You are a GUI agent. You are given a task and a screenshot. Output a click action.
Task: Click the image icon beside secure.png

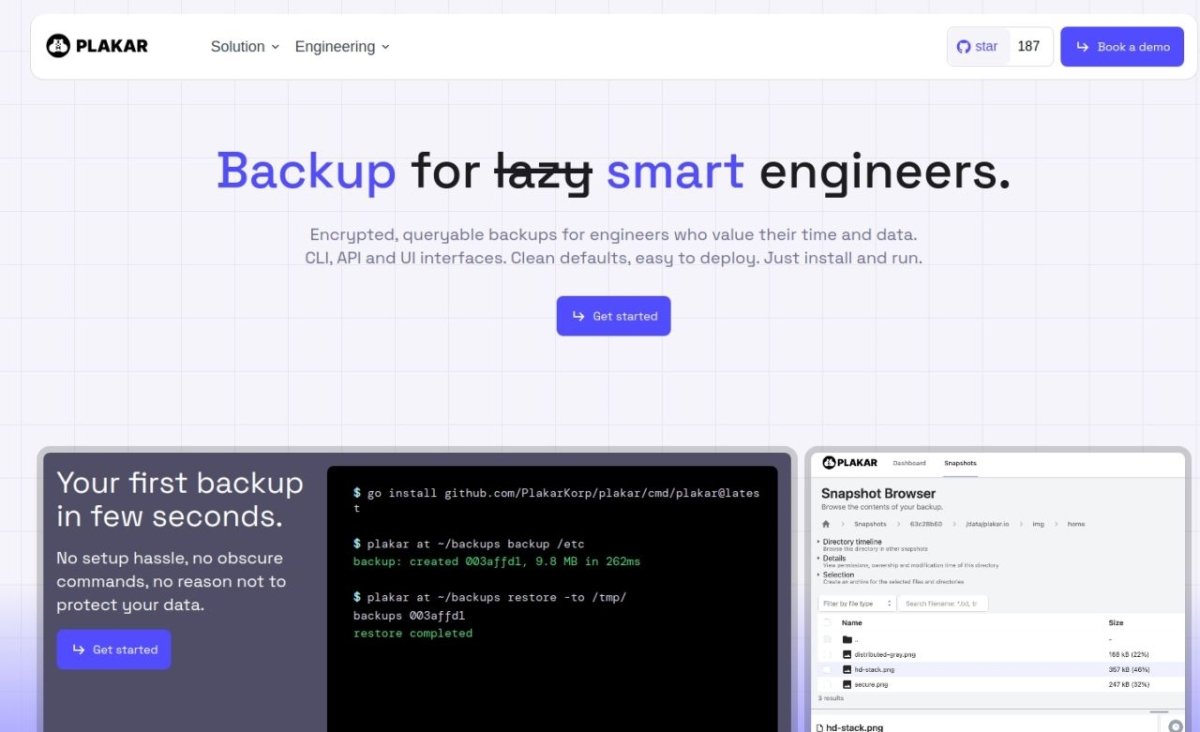[x=847, y=684]
